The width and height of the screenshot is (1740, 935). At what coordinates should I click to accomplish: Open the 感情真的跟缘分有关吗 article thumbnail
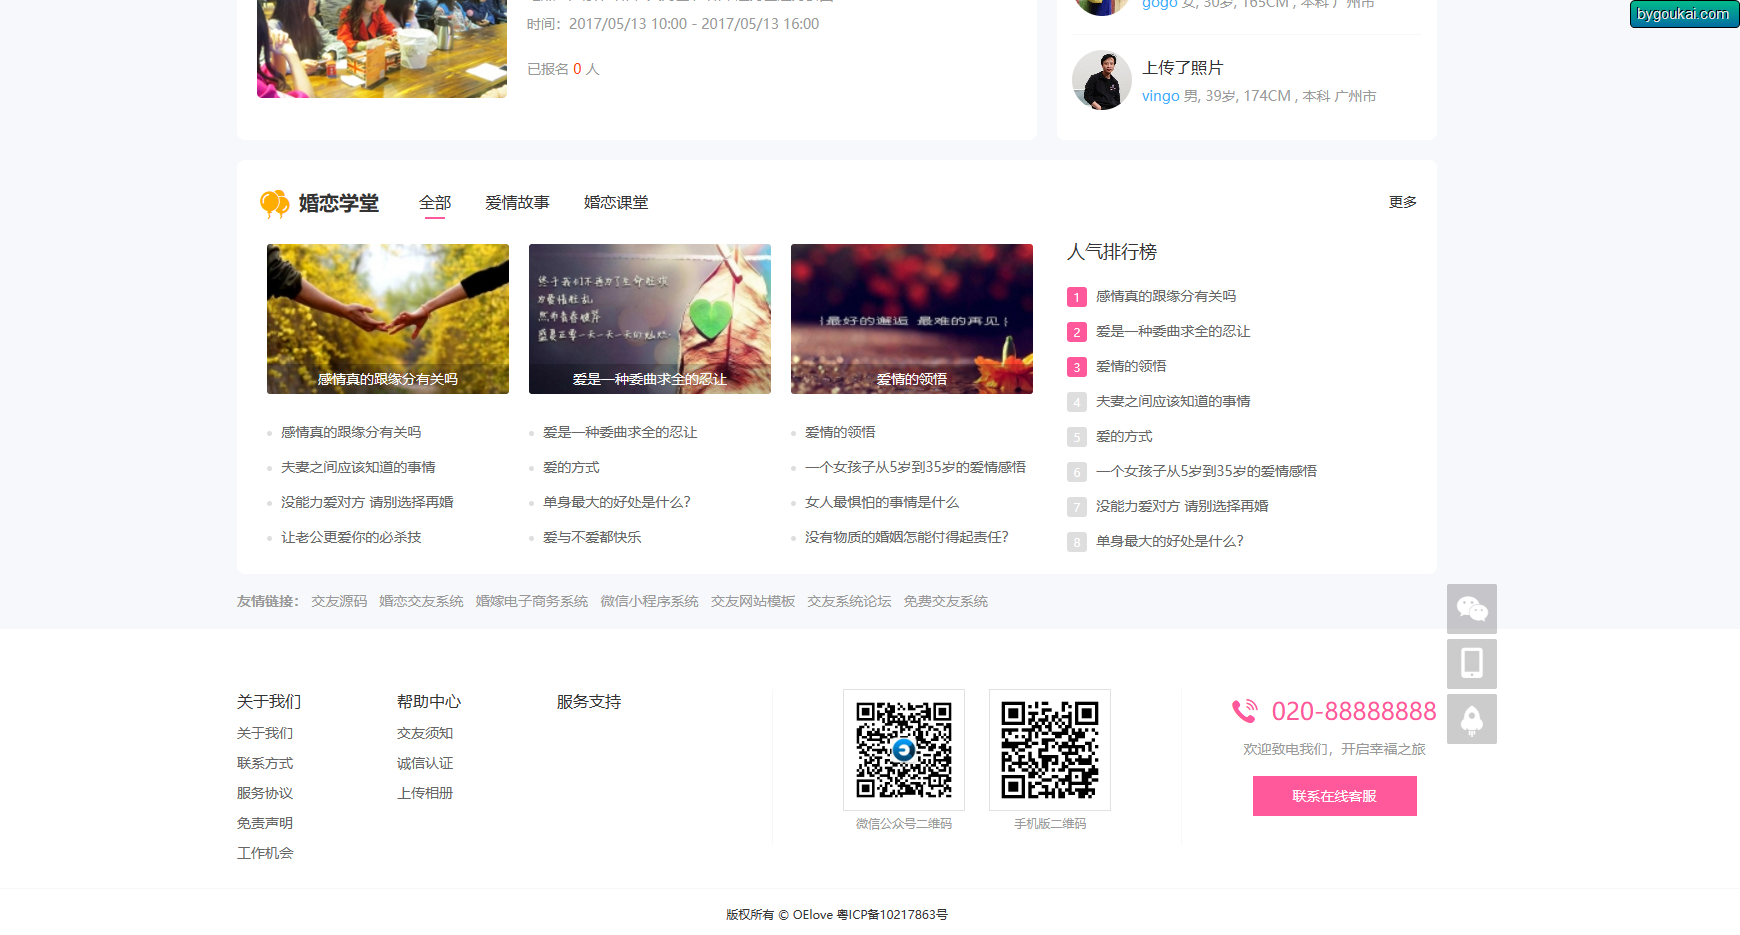coord(388,319)
